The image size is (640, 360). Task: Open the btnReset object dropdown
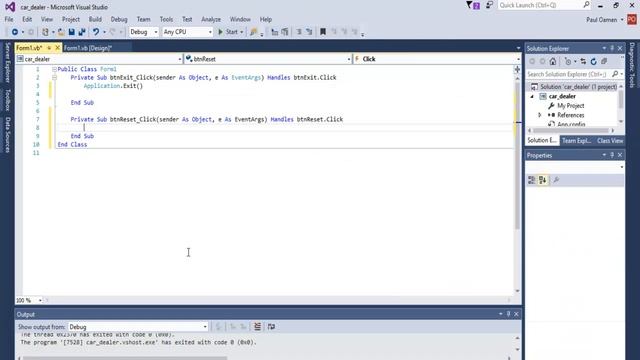268,59
